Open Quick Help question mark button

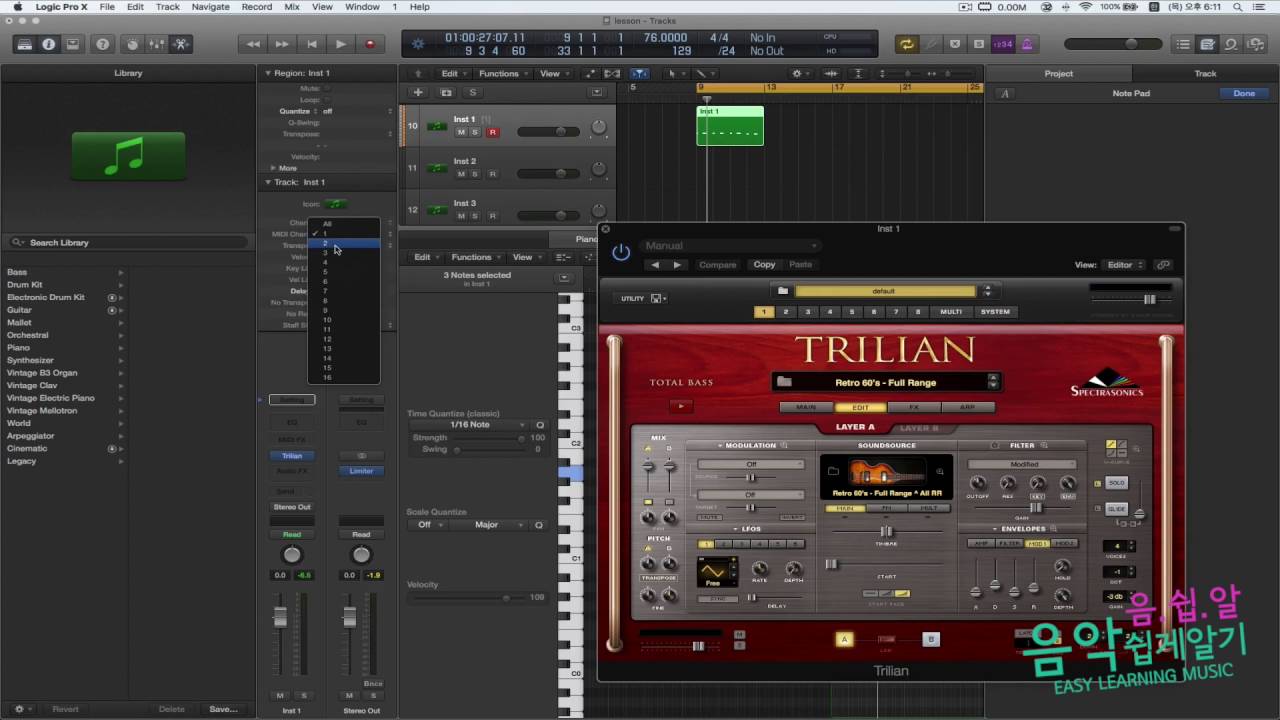click(102, 44)
